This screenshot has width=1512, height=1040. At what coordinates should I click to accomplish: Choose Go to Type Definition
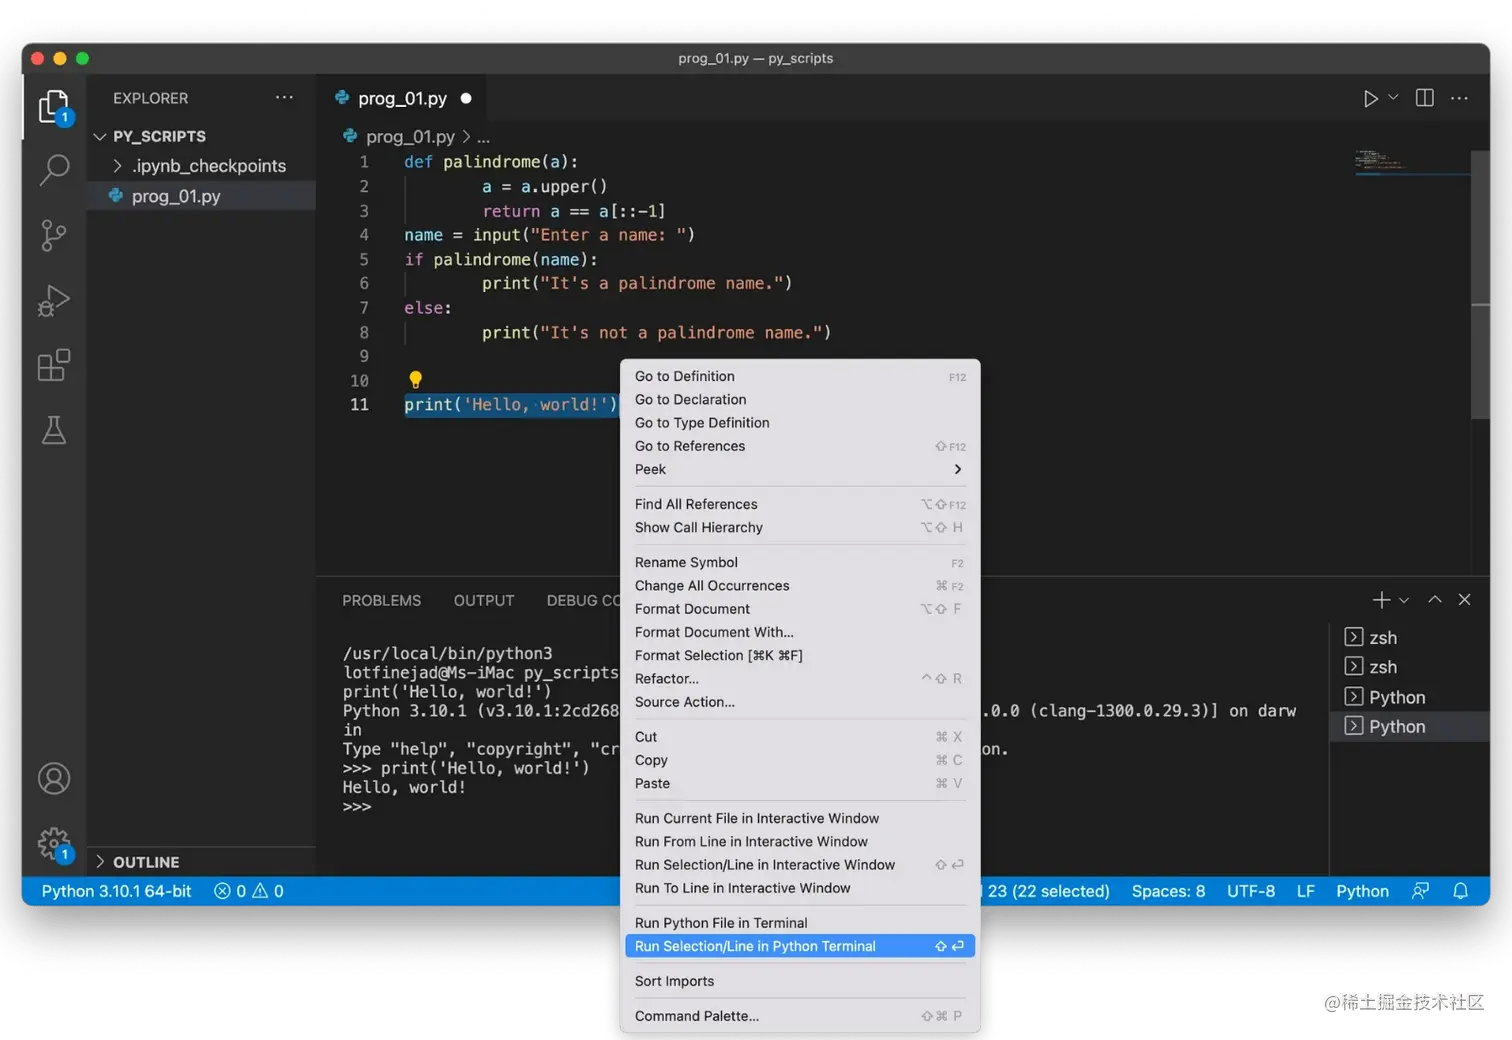point(800,423)
